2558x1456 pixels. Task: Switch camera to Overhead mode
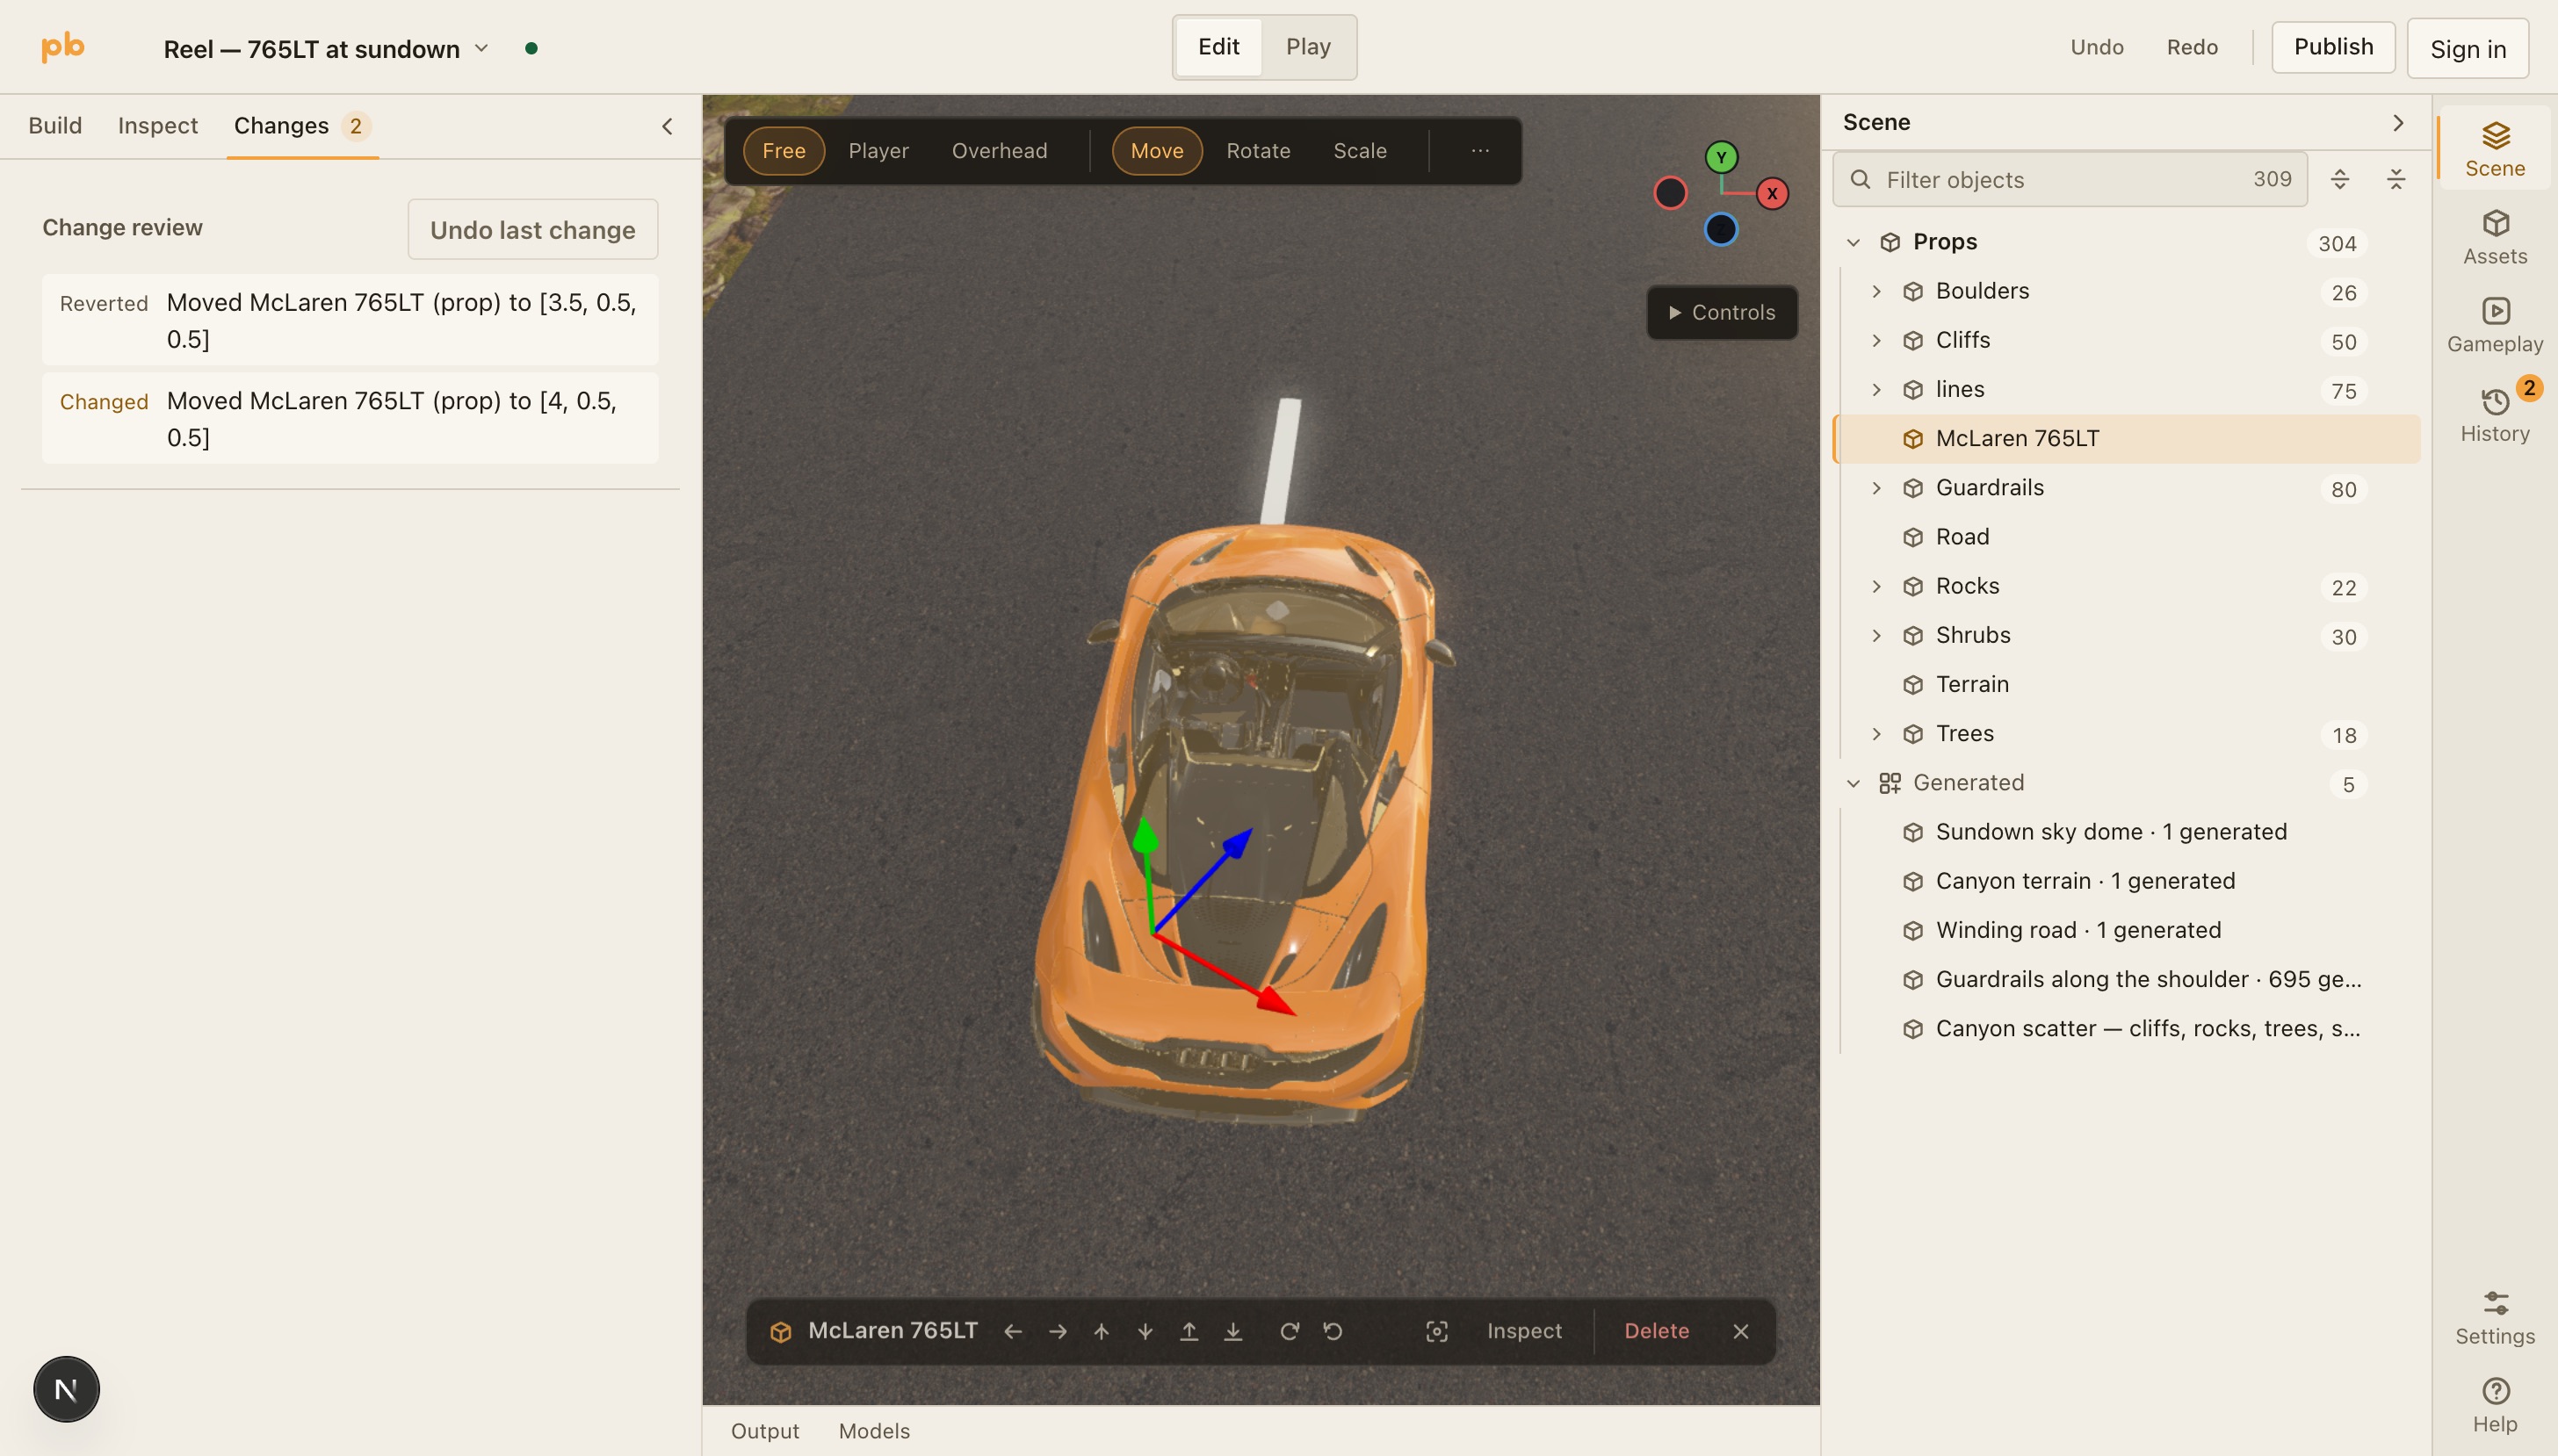click(999, 151)
